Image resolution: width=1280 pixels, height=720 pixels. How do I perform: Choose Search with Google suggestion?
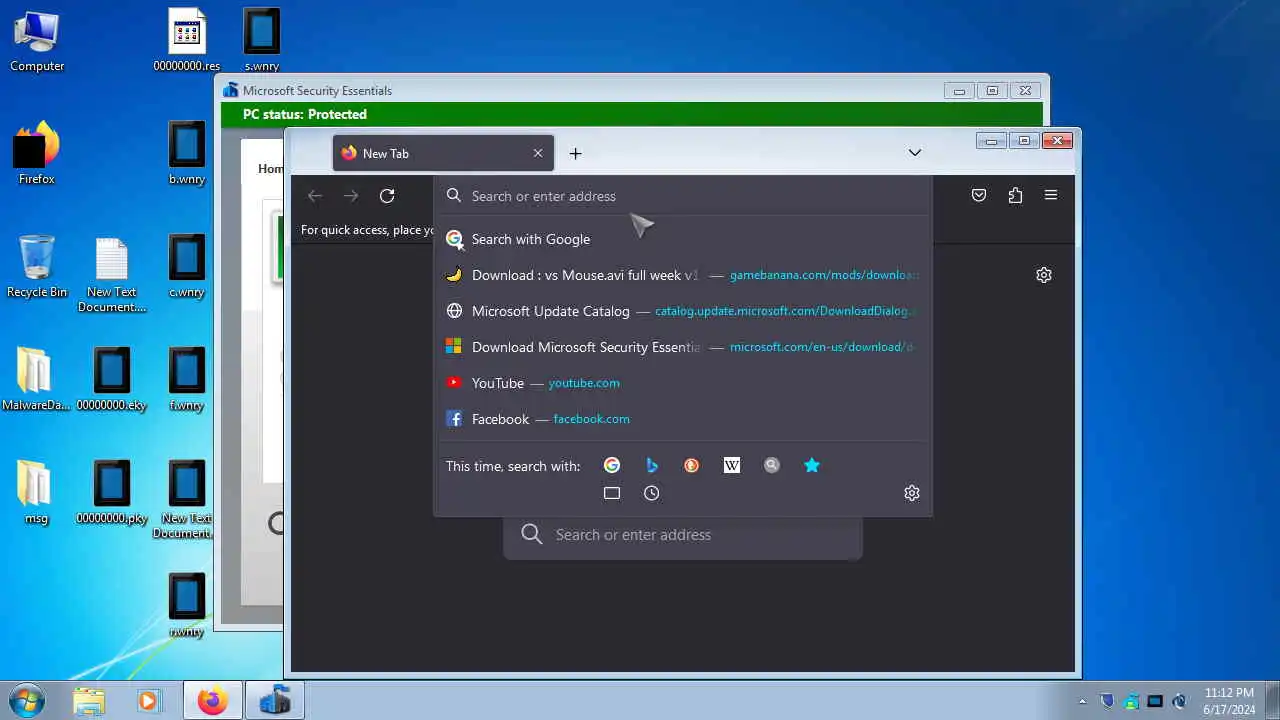pyautogui.click(x=683, y=239)
